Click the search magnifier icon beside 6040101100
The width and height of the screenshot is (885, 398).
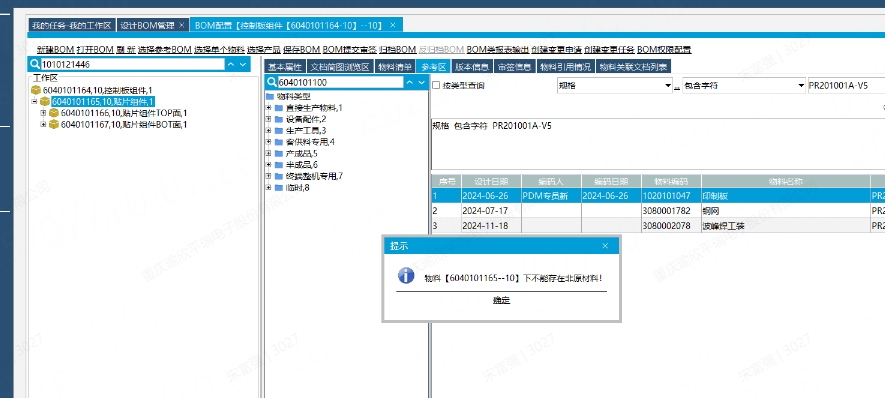pyautogui.click(x=273, y=82)
